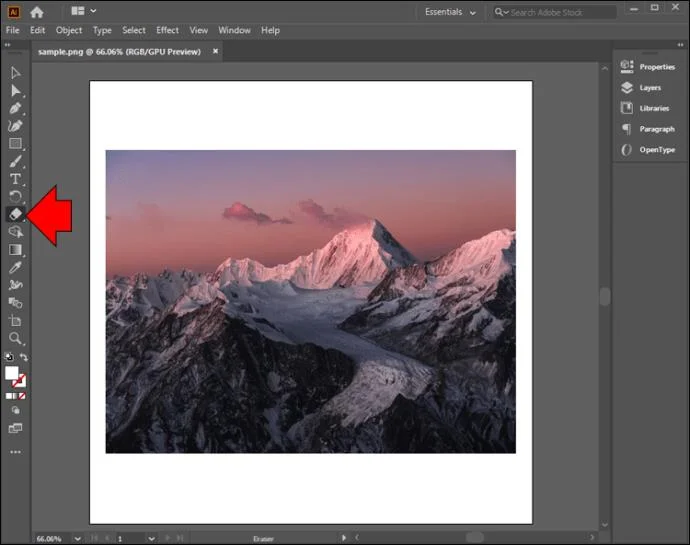
Task: Click the white Fill color swatch
Action: [x=11, y=373]
